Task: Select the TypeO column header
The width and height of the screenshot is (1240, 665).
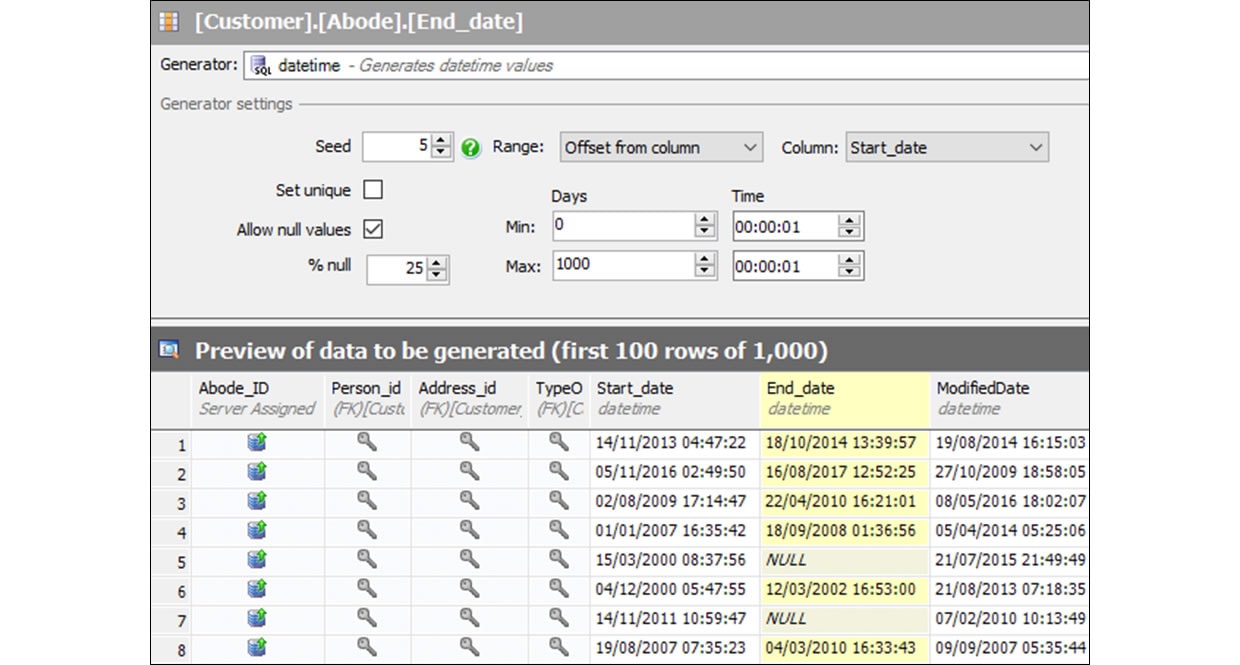Action: [559, 399]
